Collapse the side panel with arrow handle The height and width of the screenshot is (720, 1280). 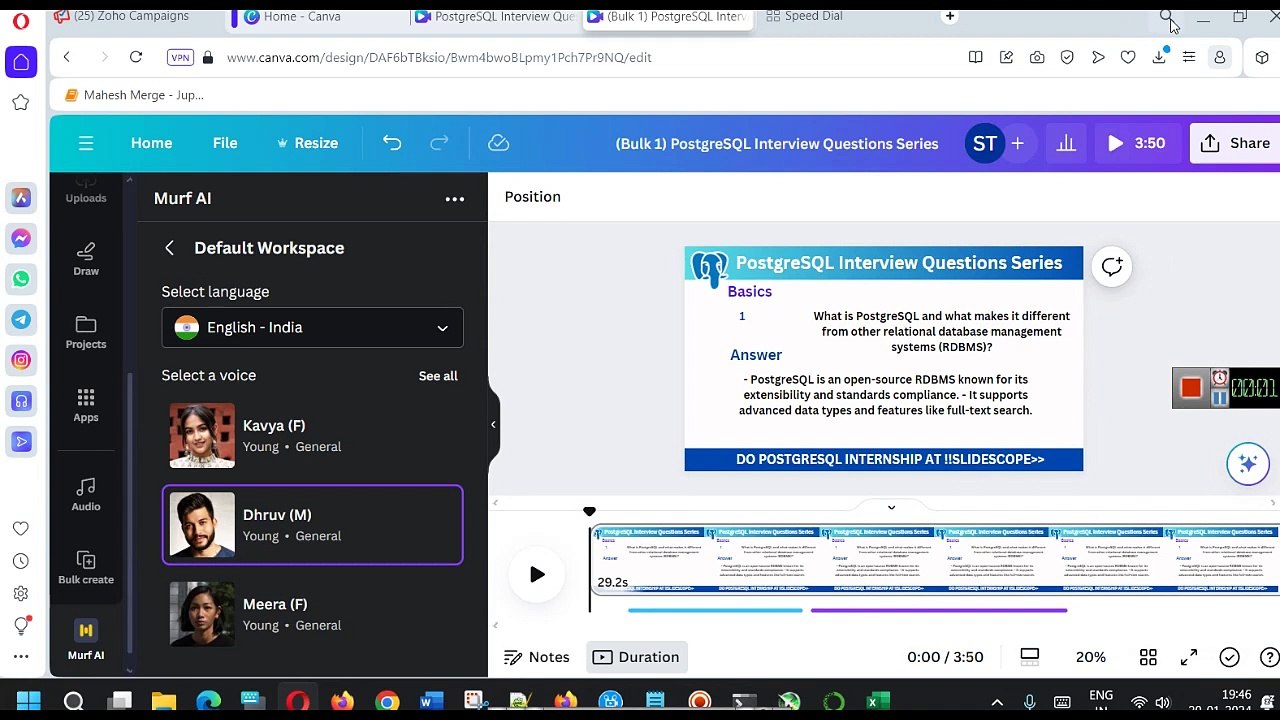493,425
